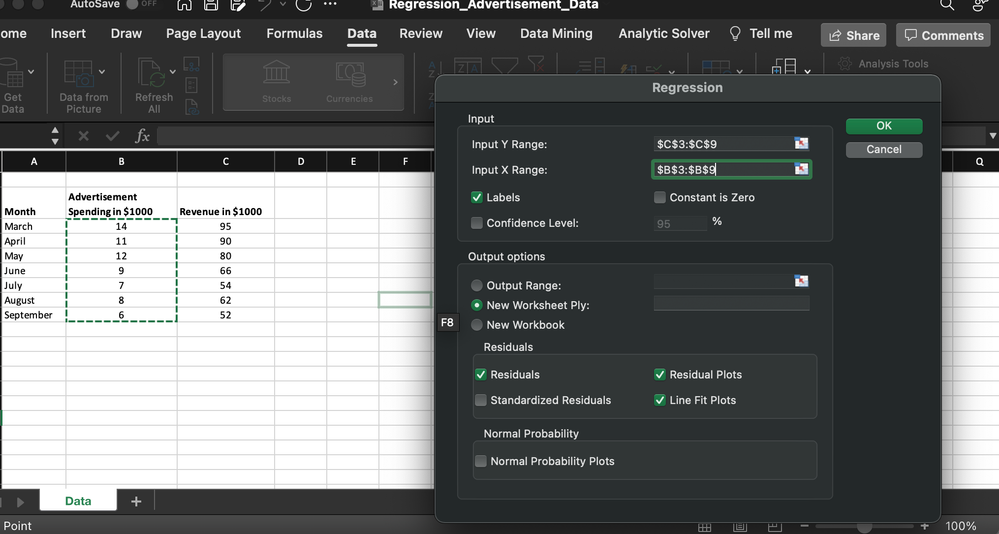
Task: Open the Undo history dropdown arrow
Action: [283, 4]
